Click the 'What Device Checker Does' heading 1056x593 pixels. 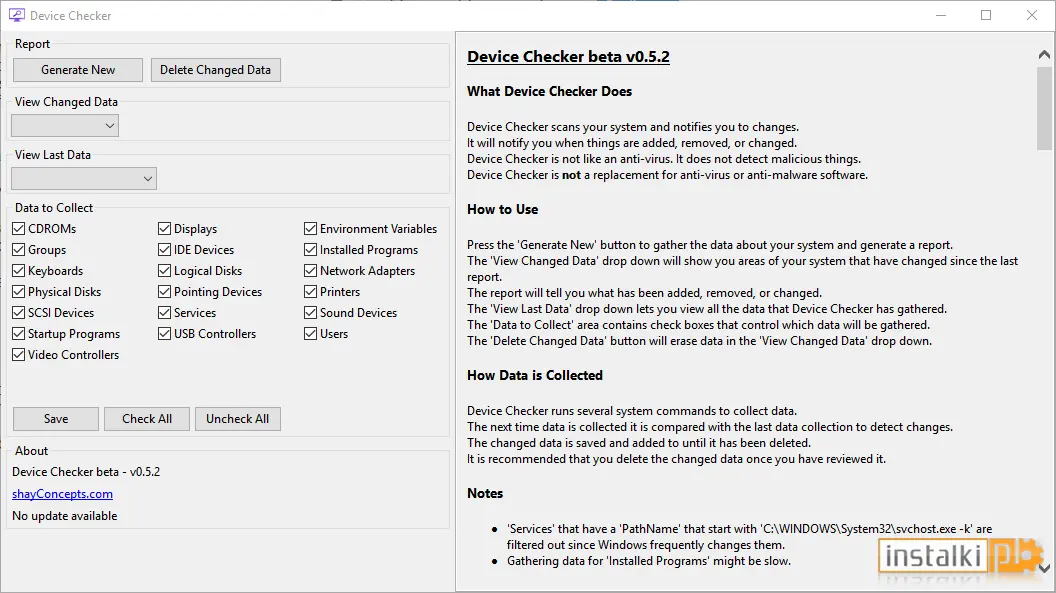pos(550,92)
